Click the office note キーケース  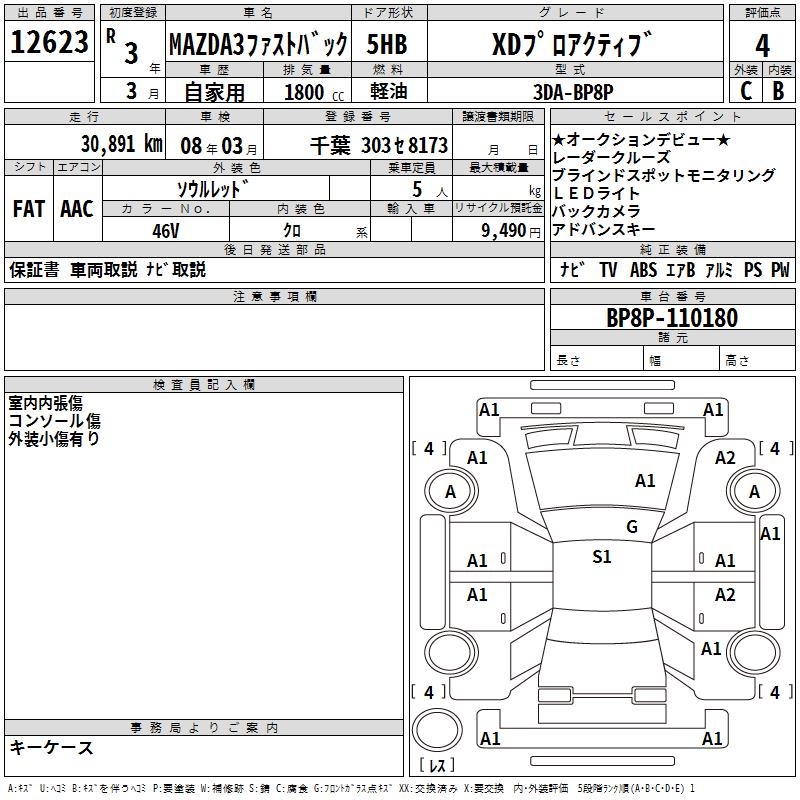(x=52, y=747)
